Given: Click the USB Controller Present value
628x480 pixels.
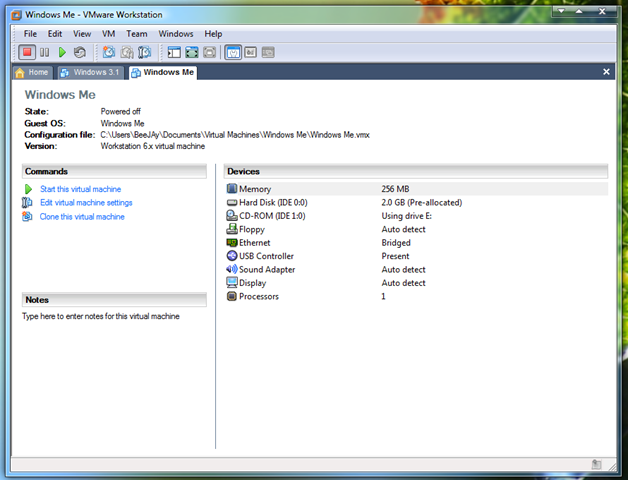Looking at the screenshot, I should [x=395, y=256].
